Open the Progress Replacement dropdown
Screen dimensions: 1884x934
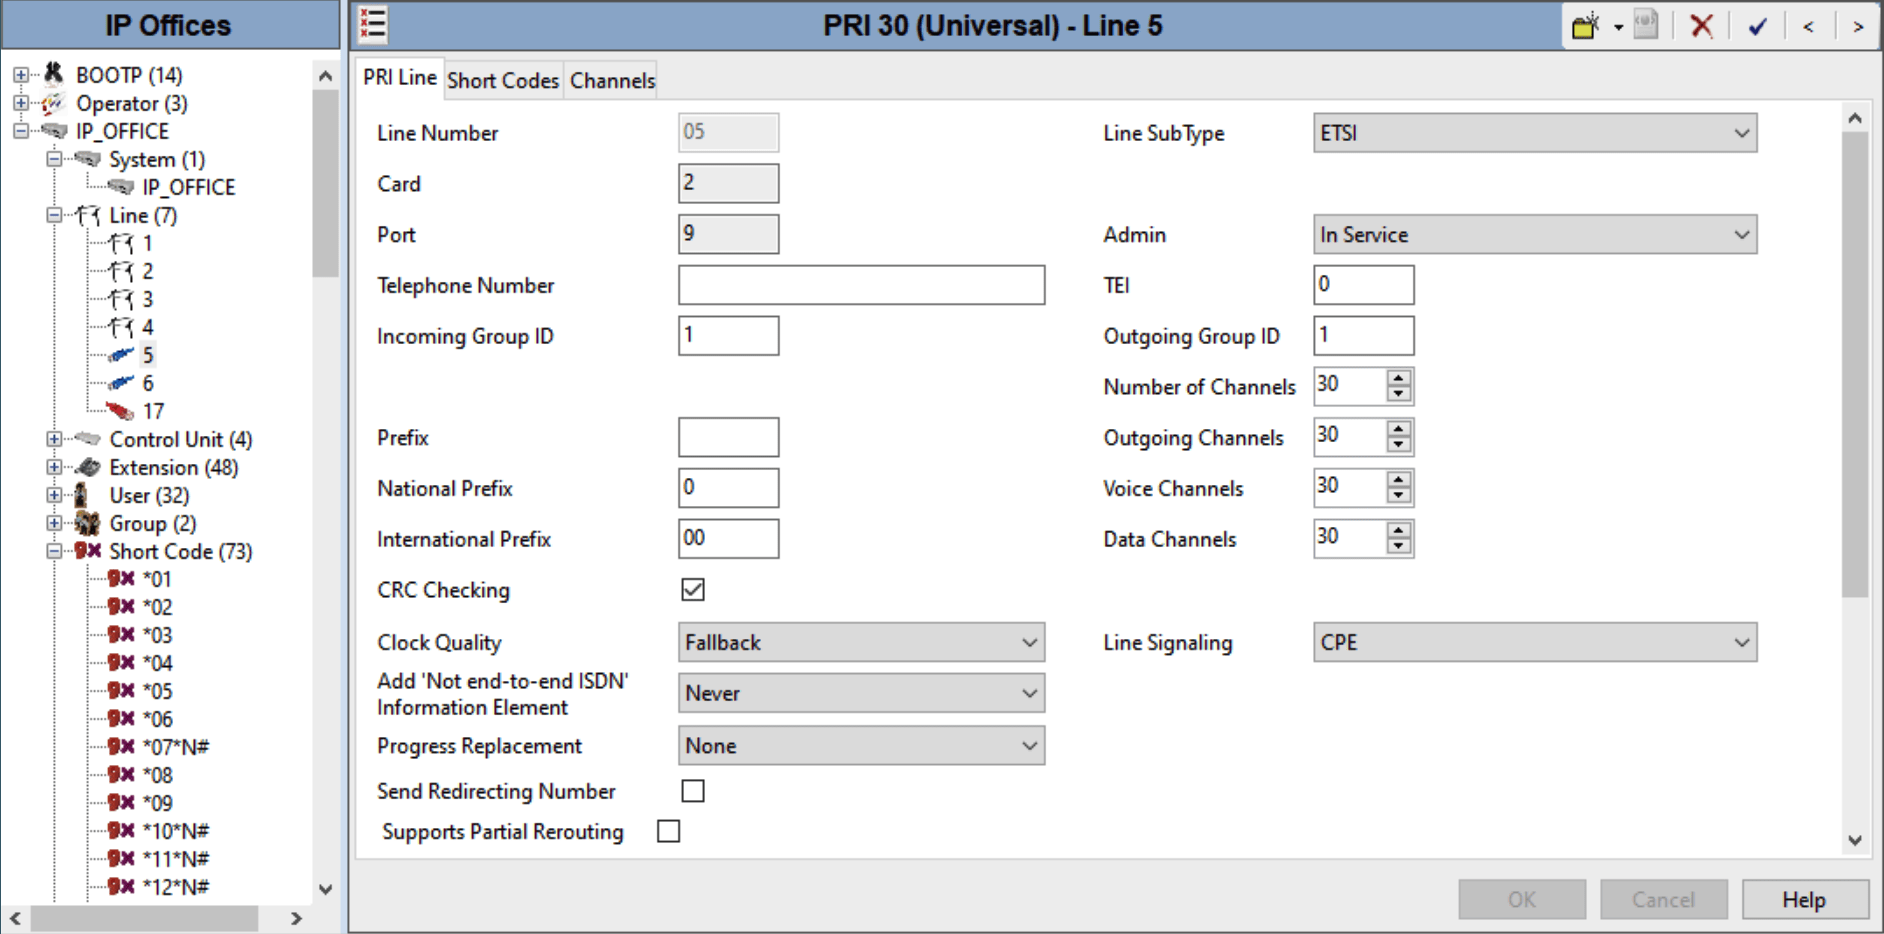click(x=861, y=746)
